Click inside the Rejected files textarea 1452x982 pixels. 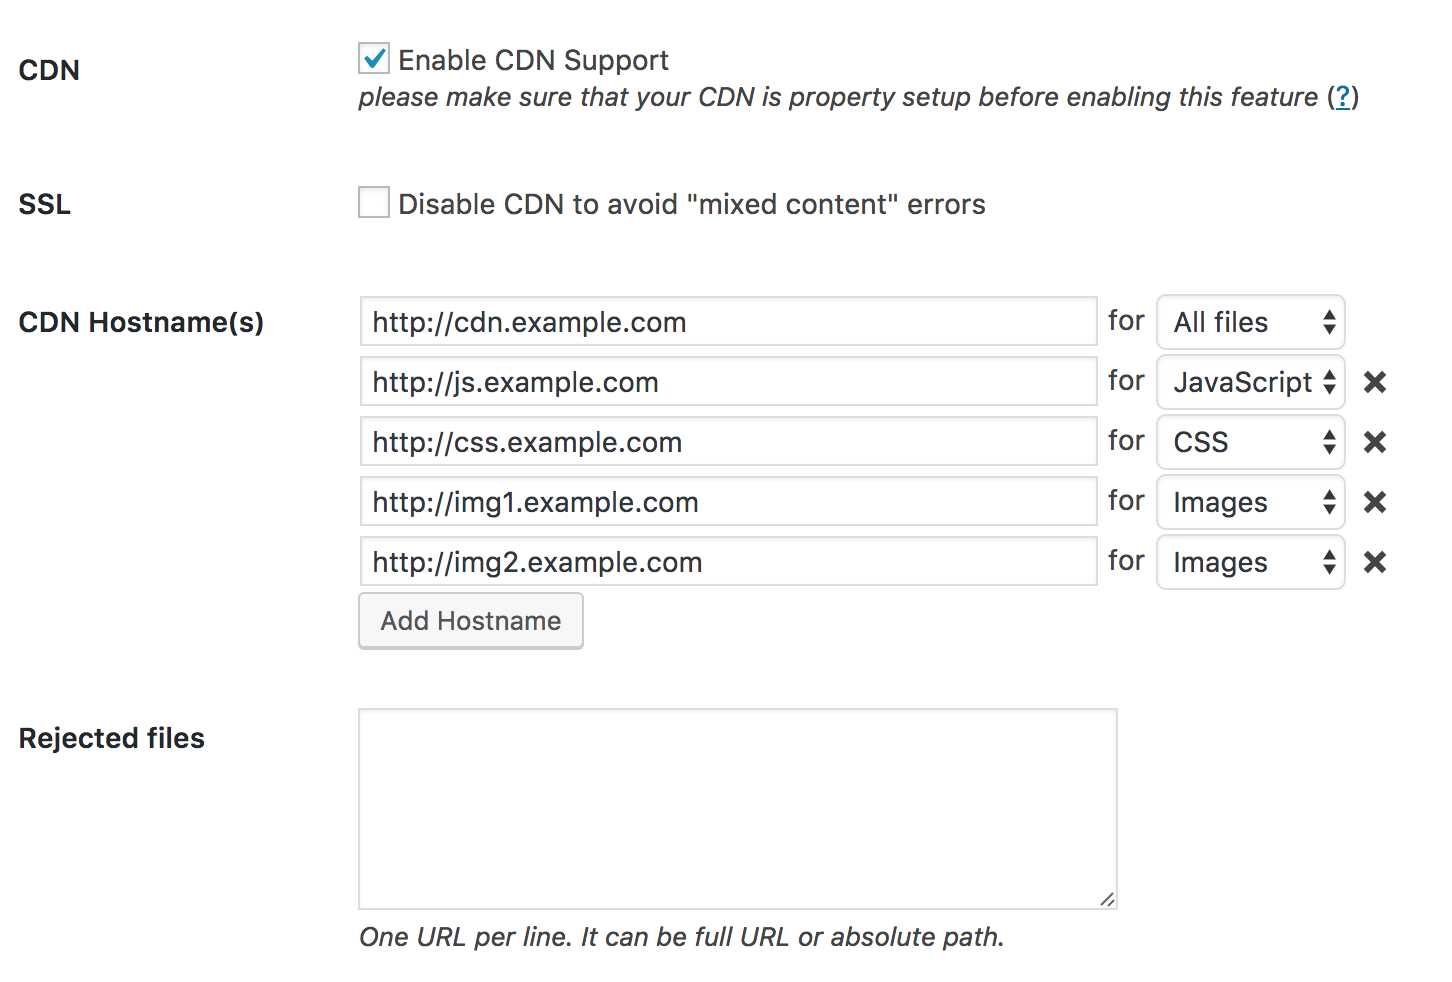[737, 808]
